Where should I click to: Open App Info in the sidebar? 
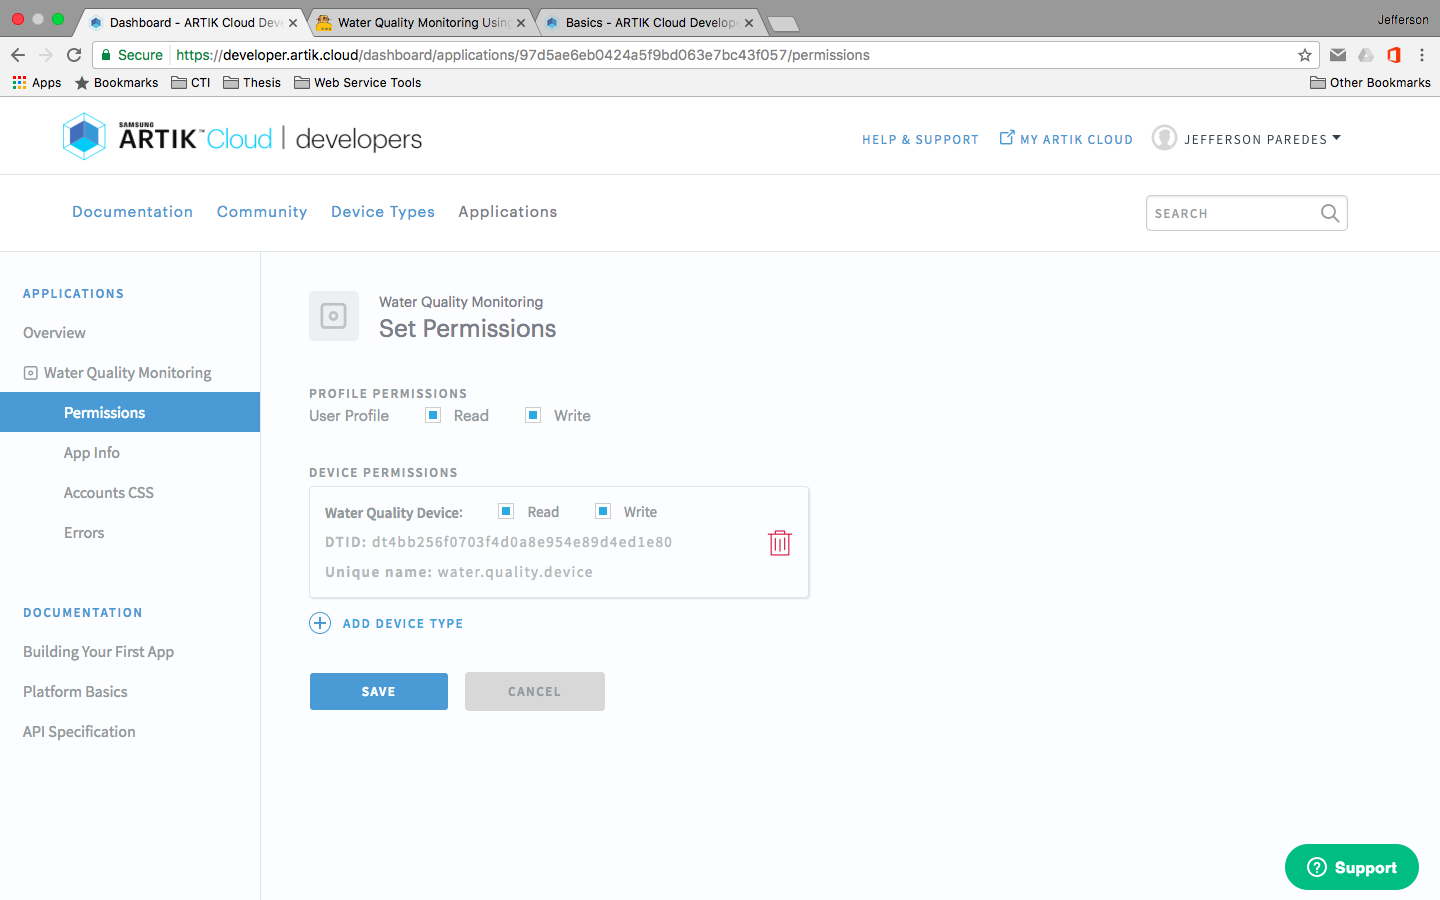click(92, 453)
